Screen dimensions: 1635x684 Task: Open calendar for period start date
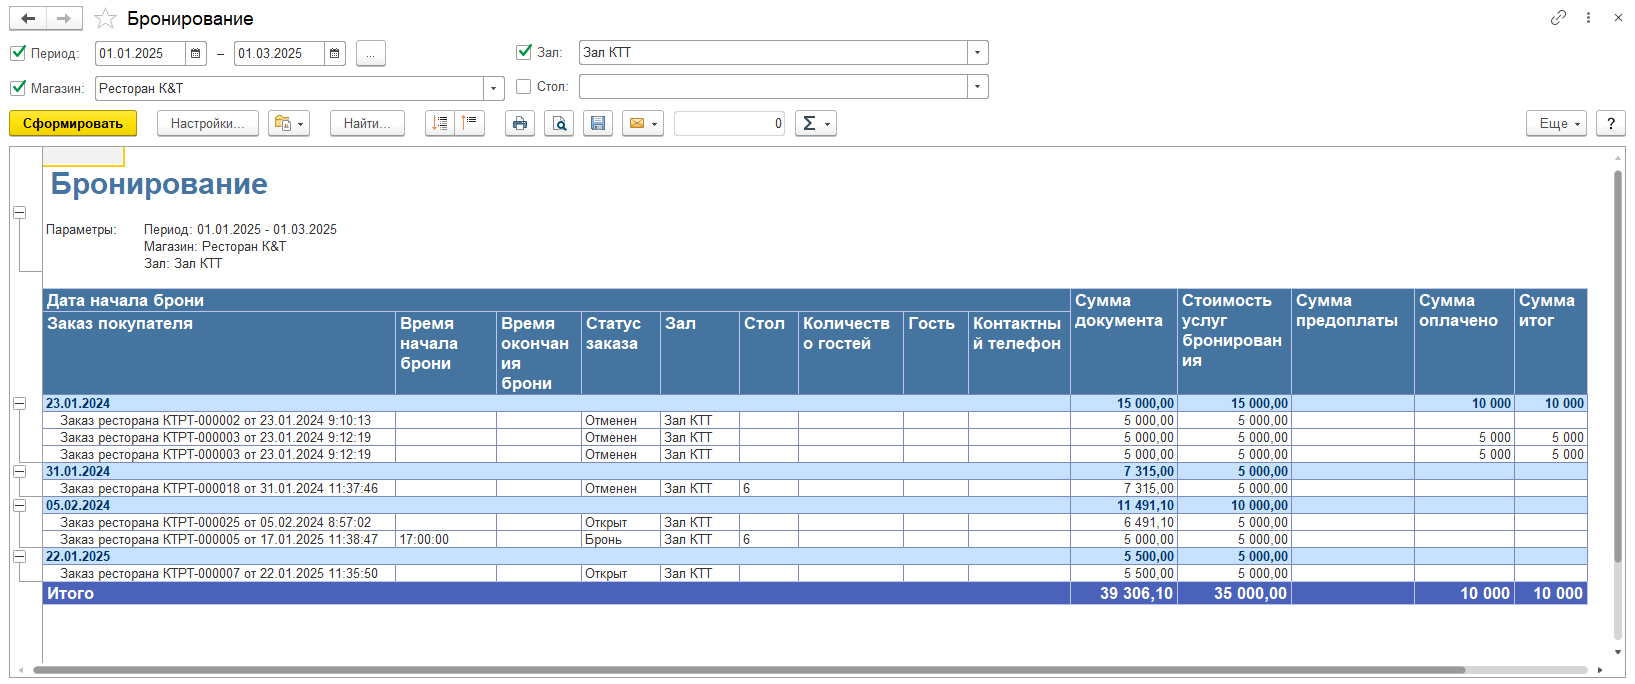(196, 53)
